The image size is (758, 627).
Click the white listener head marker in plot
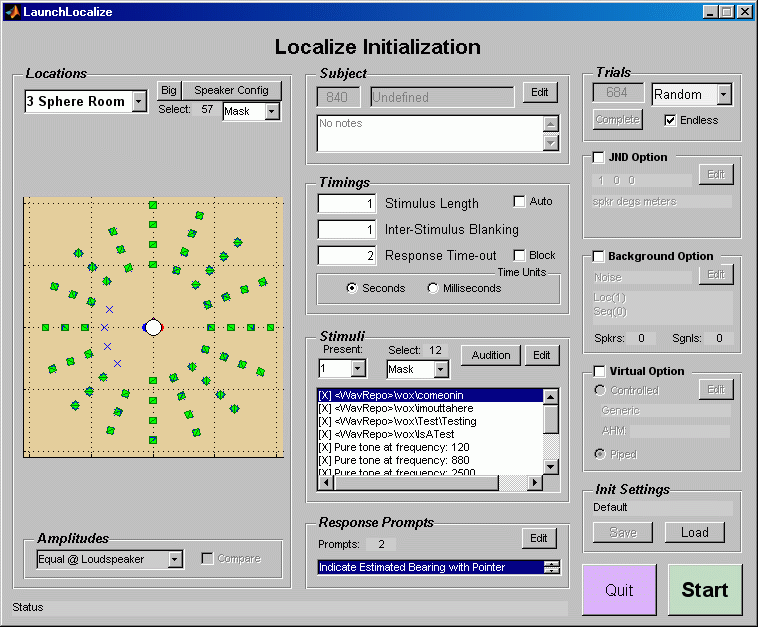[x=153, y=327]
